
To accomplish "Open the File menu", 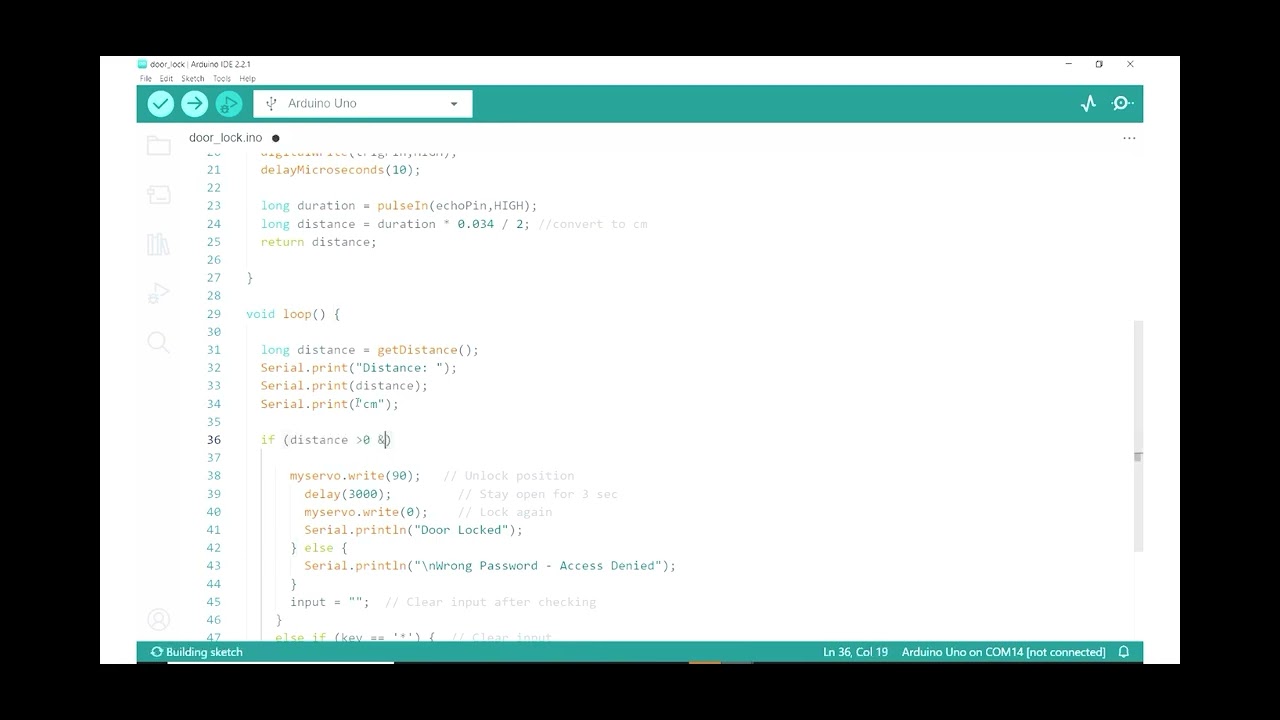I will pyautogui.click(x=146, y=78).
